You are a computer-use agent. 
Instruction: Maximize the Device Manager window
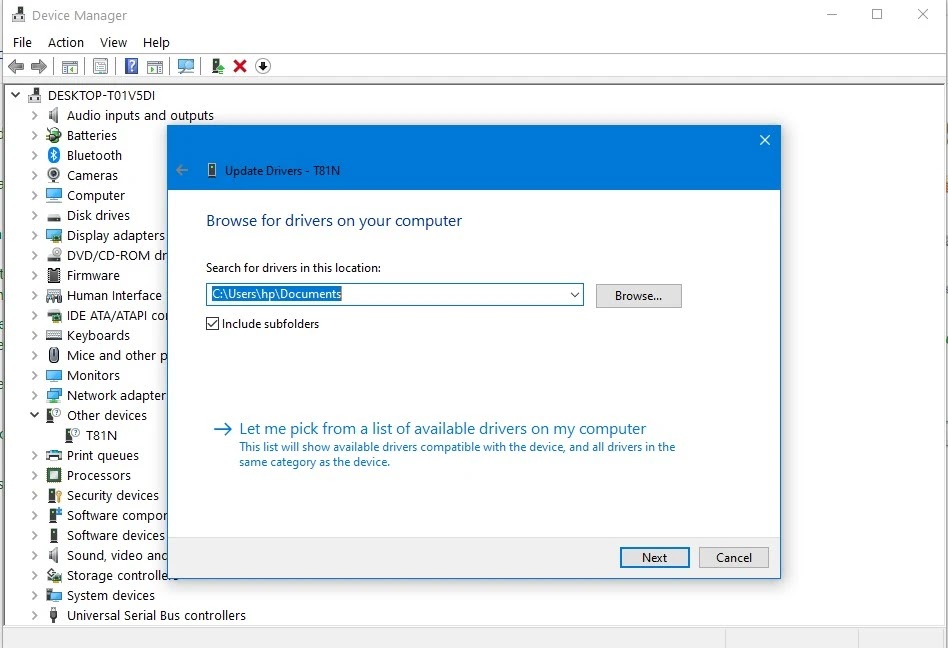point(877,14)
